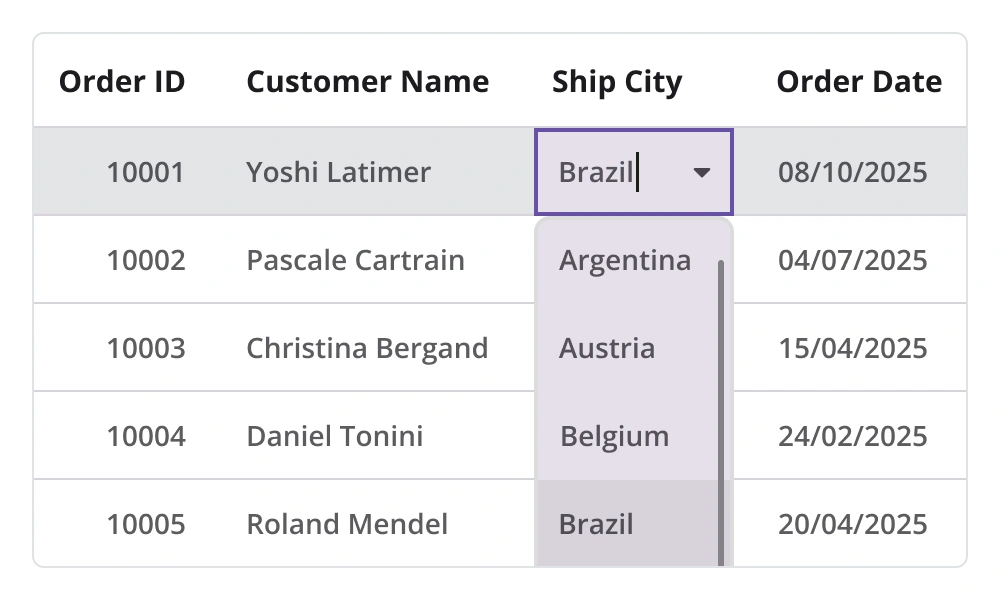The height and width of the screenshot is (600, 1000).
Task: Click the Order Date column header
Action: tap(859, 82)
